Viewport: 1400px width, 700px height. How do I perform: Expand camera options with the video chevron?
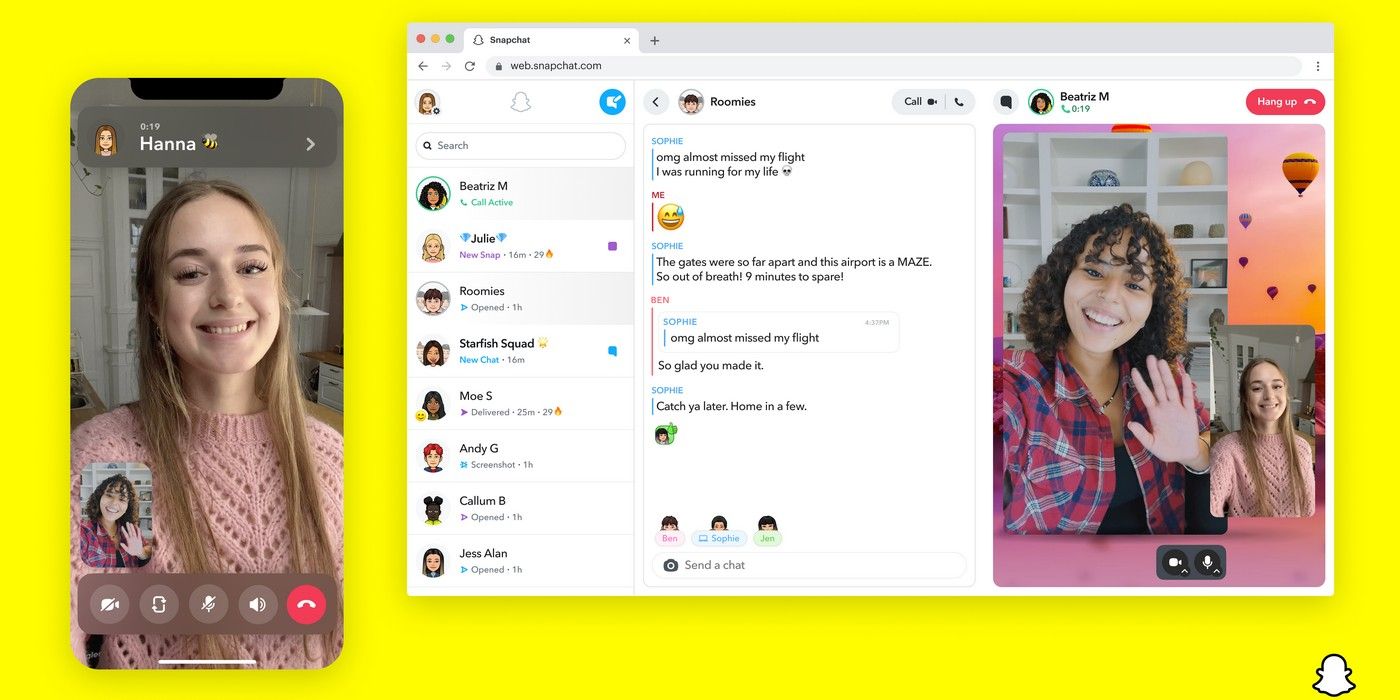(x=1185, y=572)
